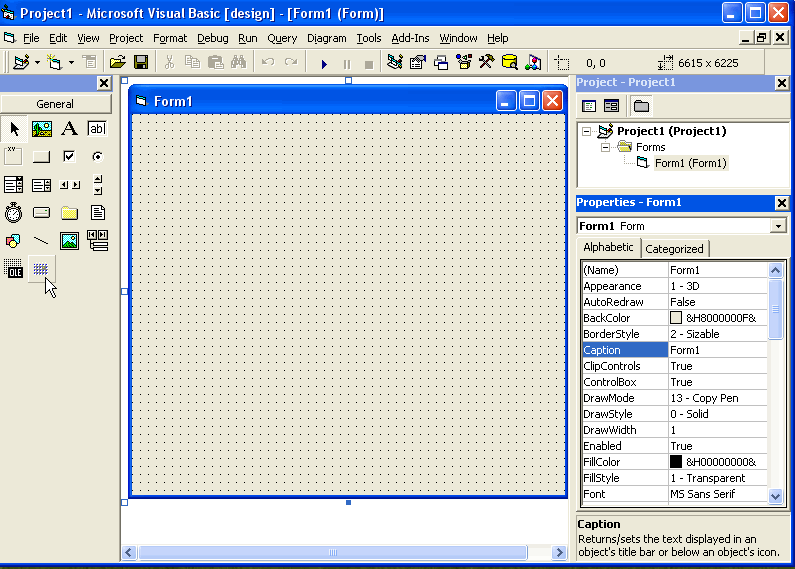Click the BorderStyle value 2 - Sizable

click(695, 334)
